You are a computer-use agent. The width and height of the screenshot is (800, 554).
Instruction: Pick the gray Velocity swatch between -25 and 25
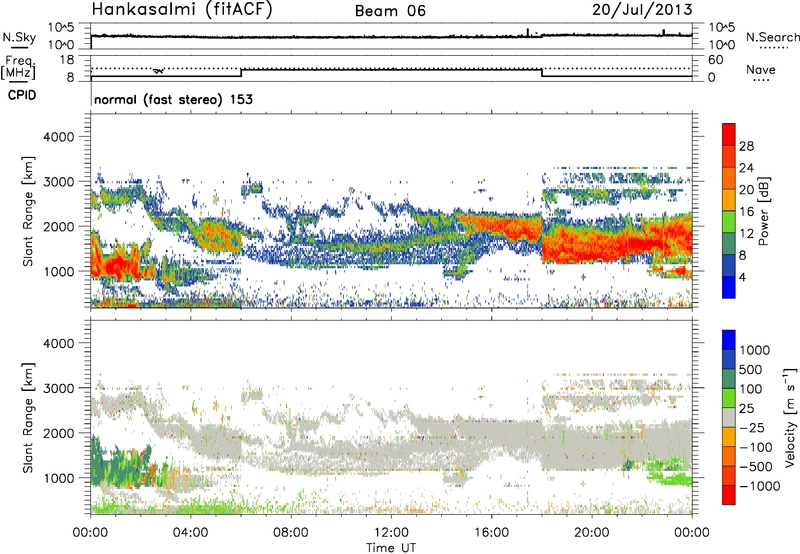pos(729,417)
